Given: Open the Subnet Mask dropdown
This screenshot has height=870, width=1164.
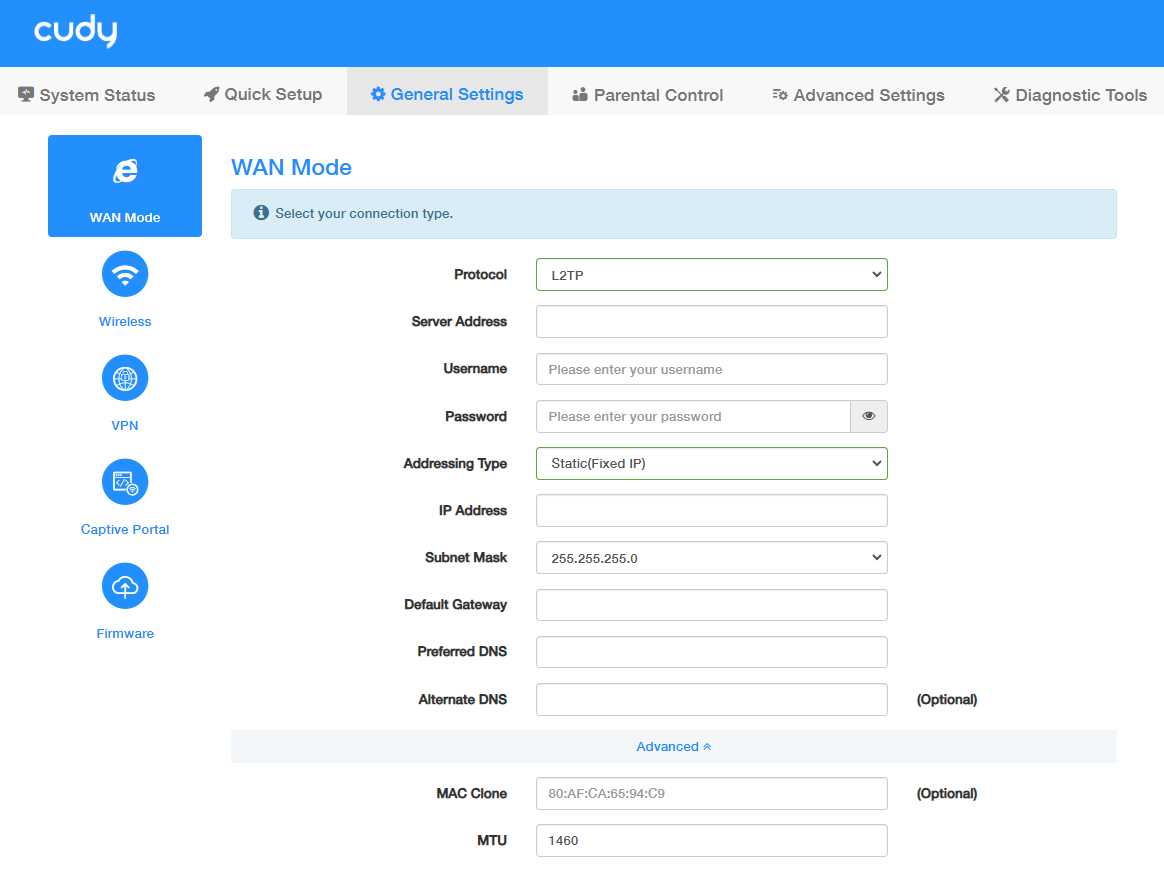Looking at the screenshot, I should [711, 558].
